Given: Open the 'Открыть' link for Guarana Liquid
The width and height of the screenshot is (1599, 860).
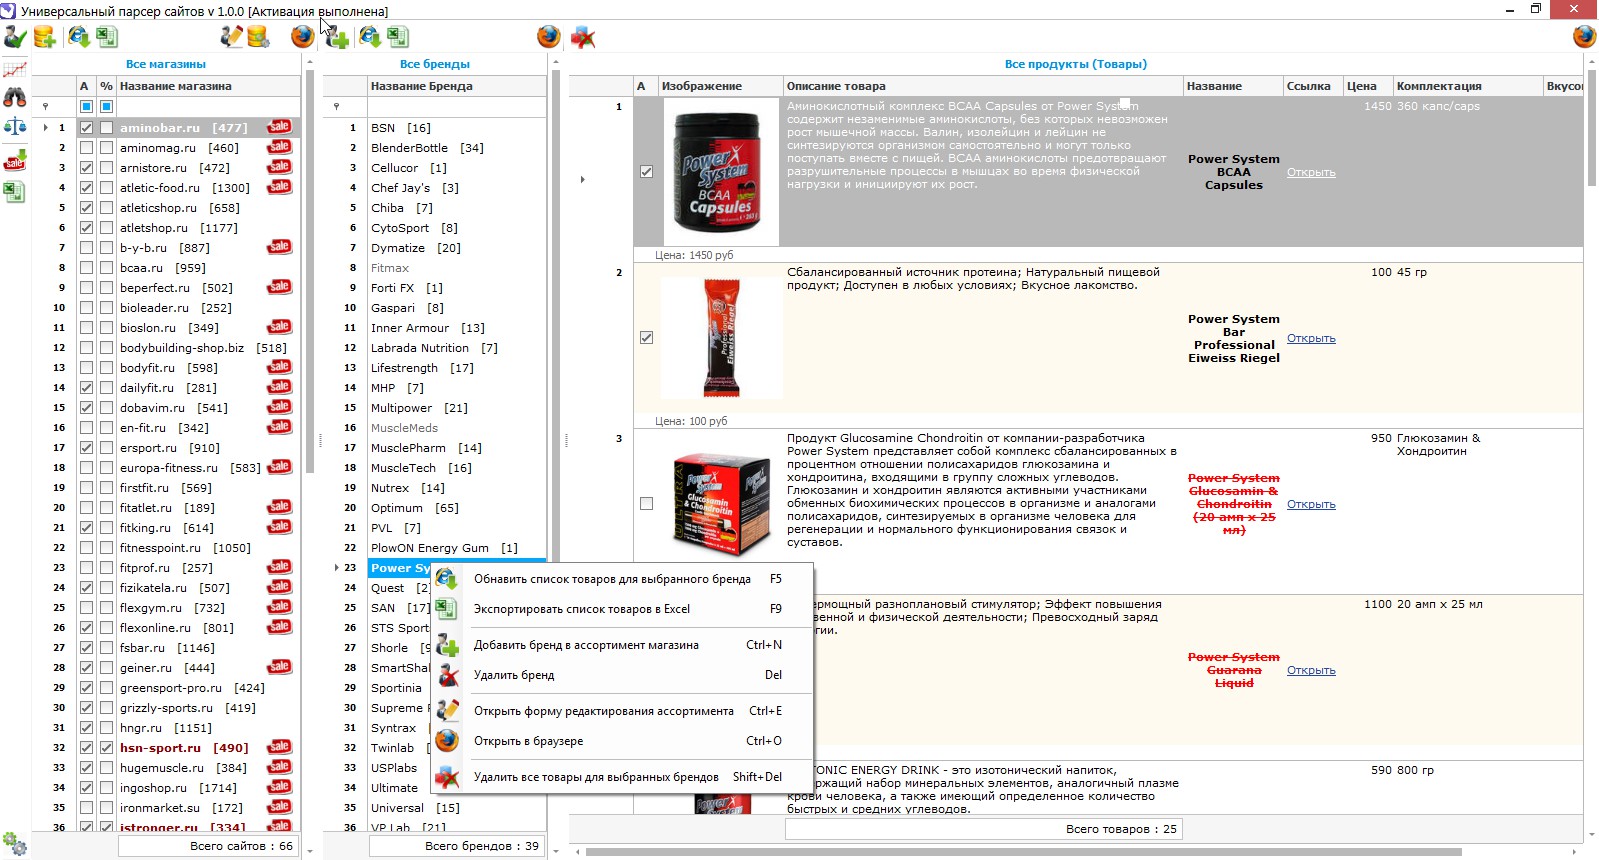Looking at the screenshot, I should 1311,670.
